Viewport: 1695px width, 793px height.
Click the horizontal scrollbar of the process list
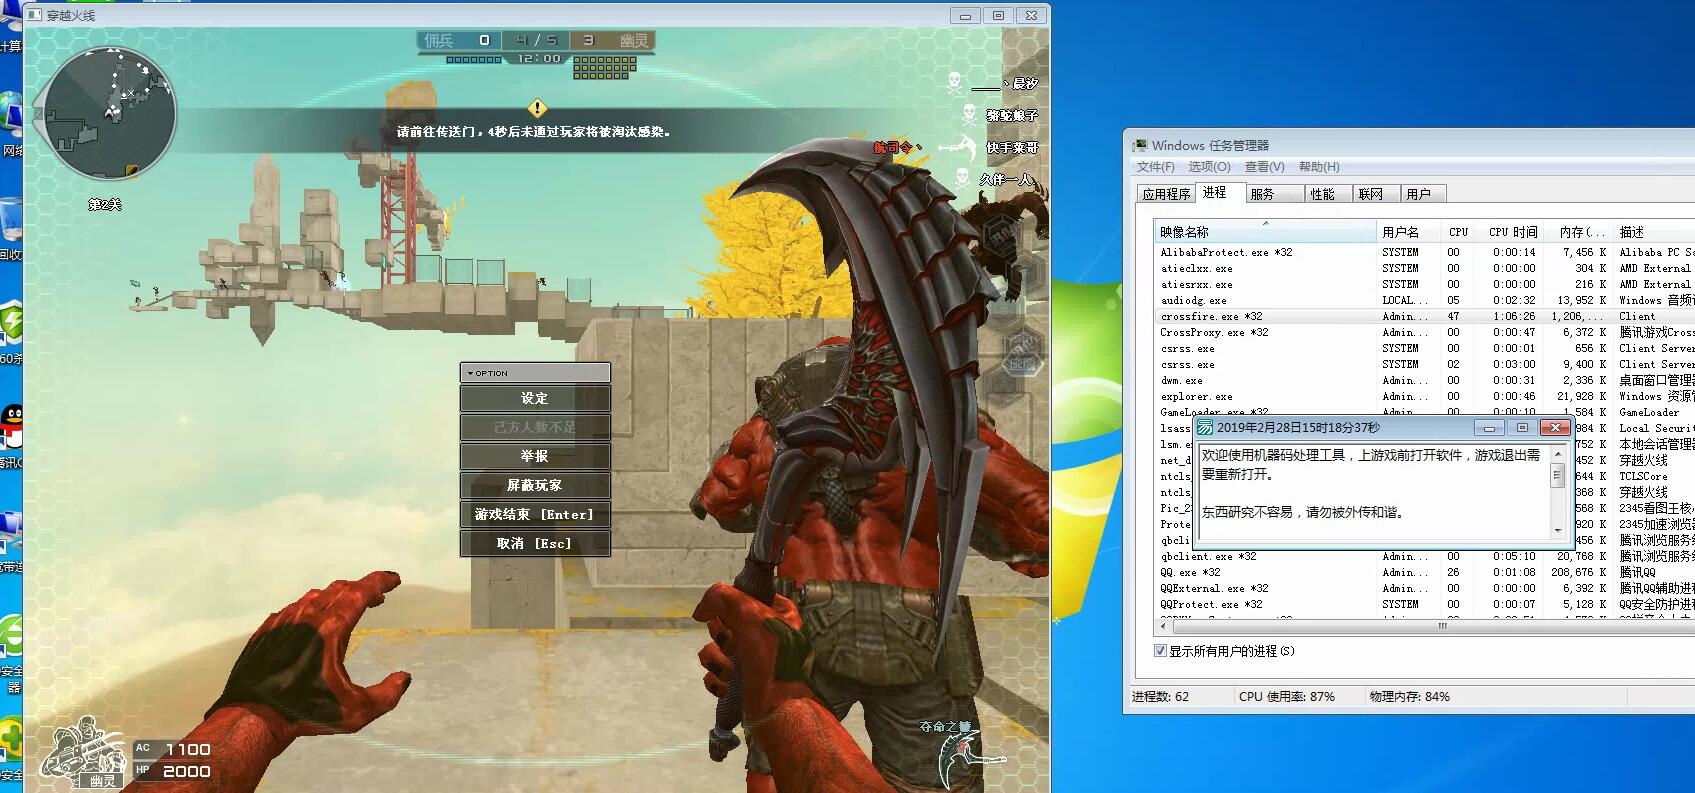[1425, 626]
